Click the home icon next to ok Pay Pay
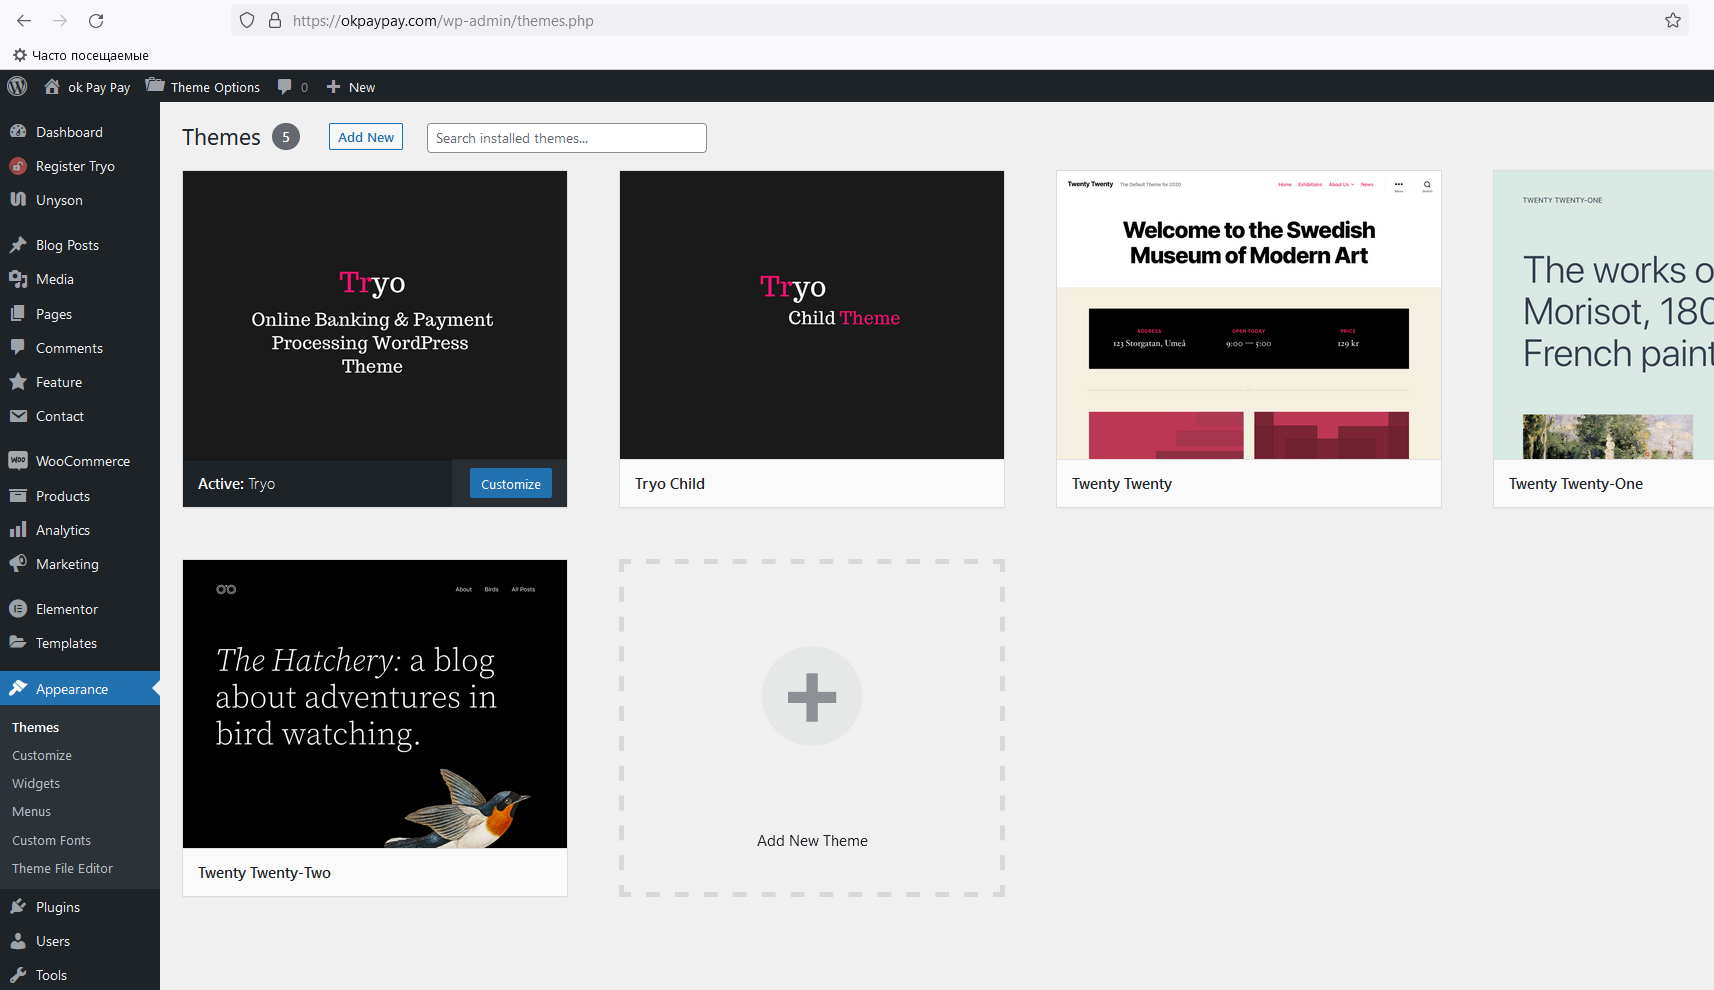Image resolution: width=1714 pixels, height=990 pixels. [52, 86]
